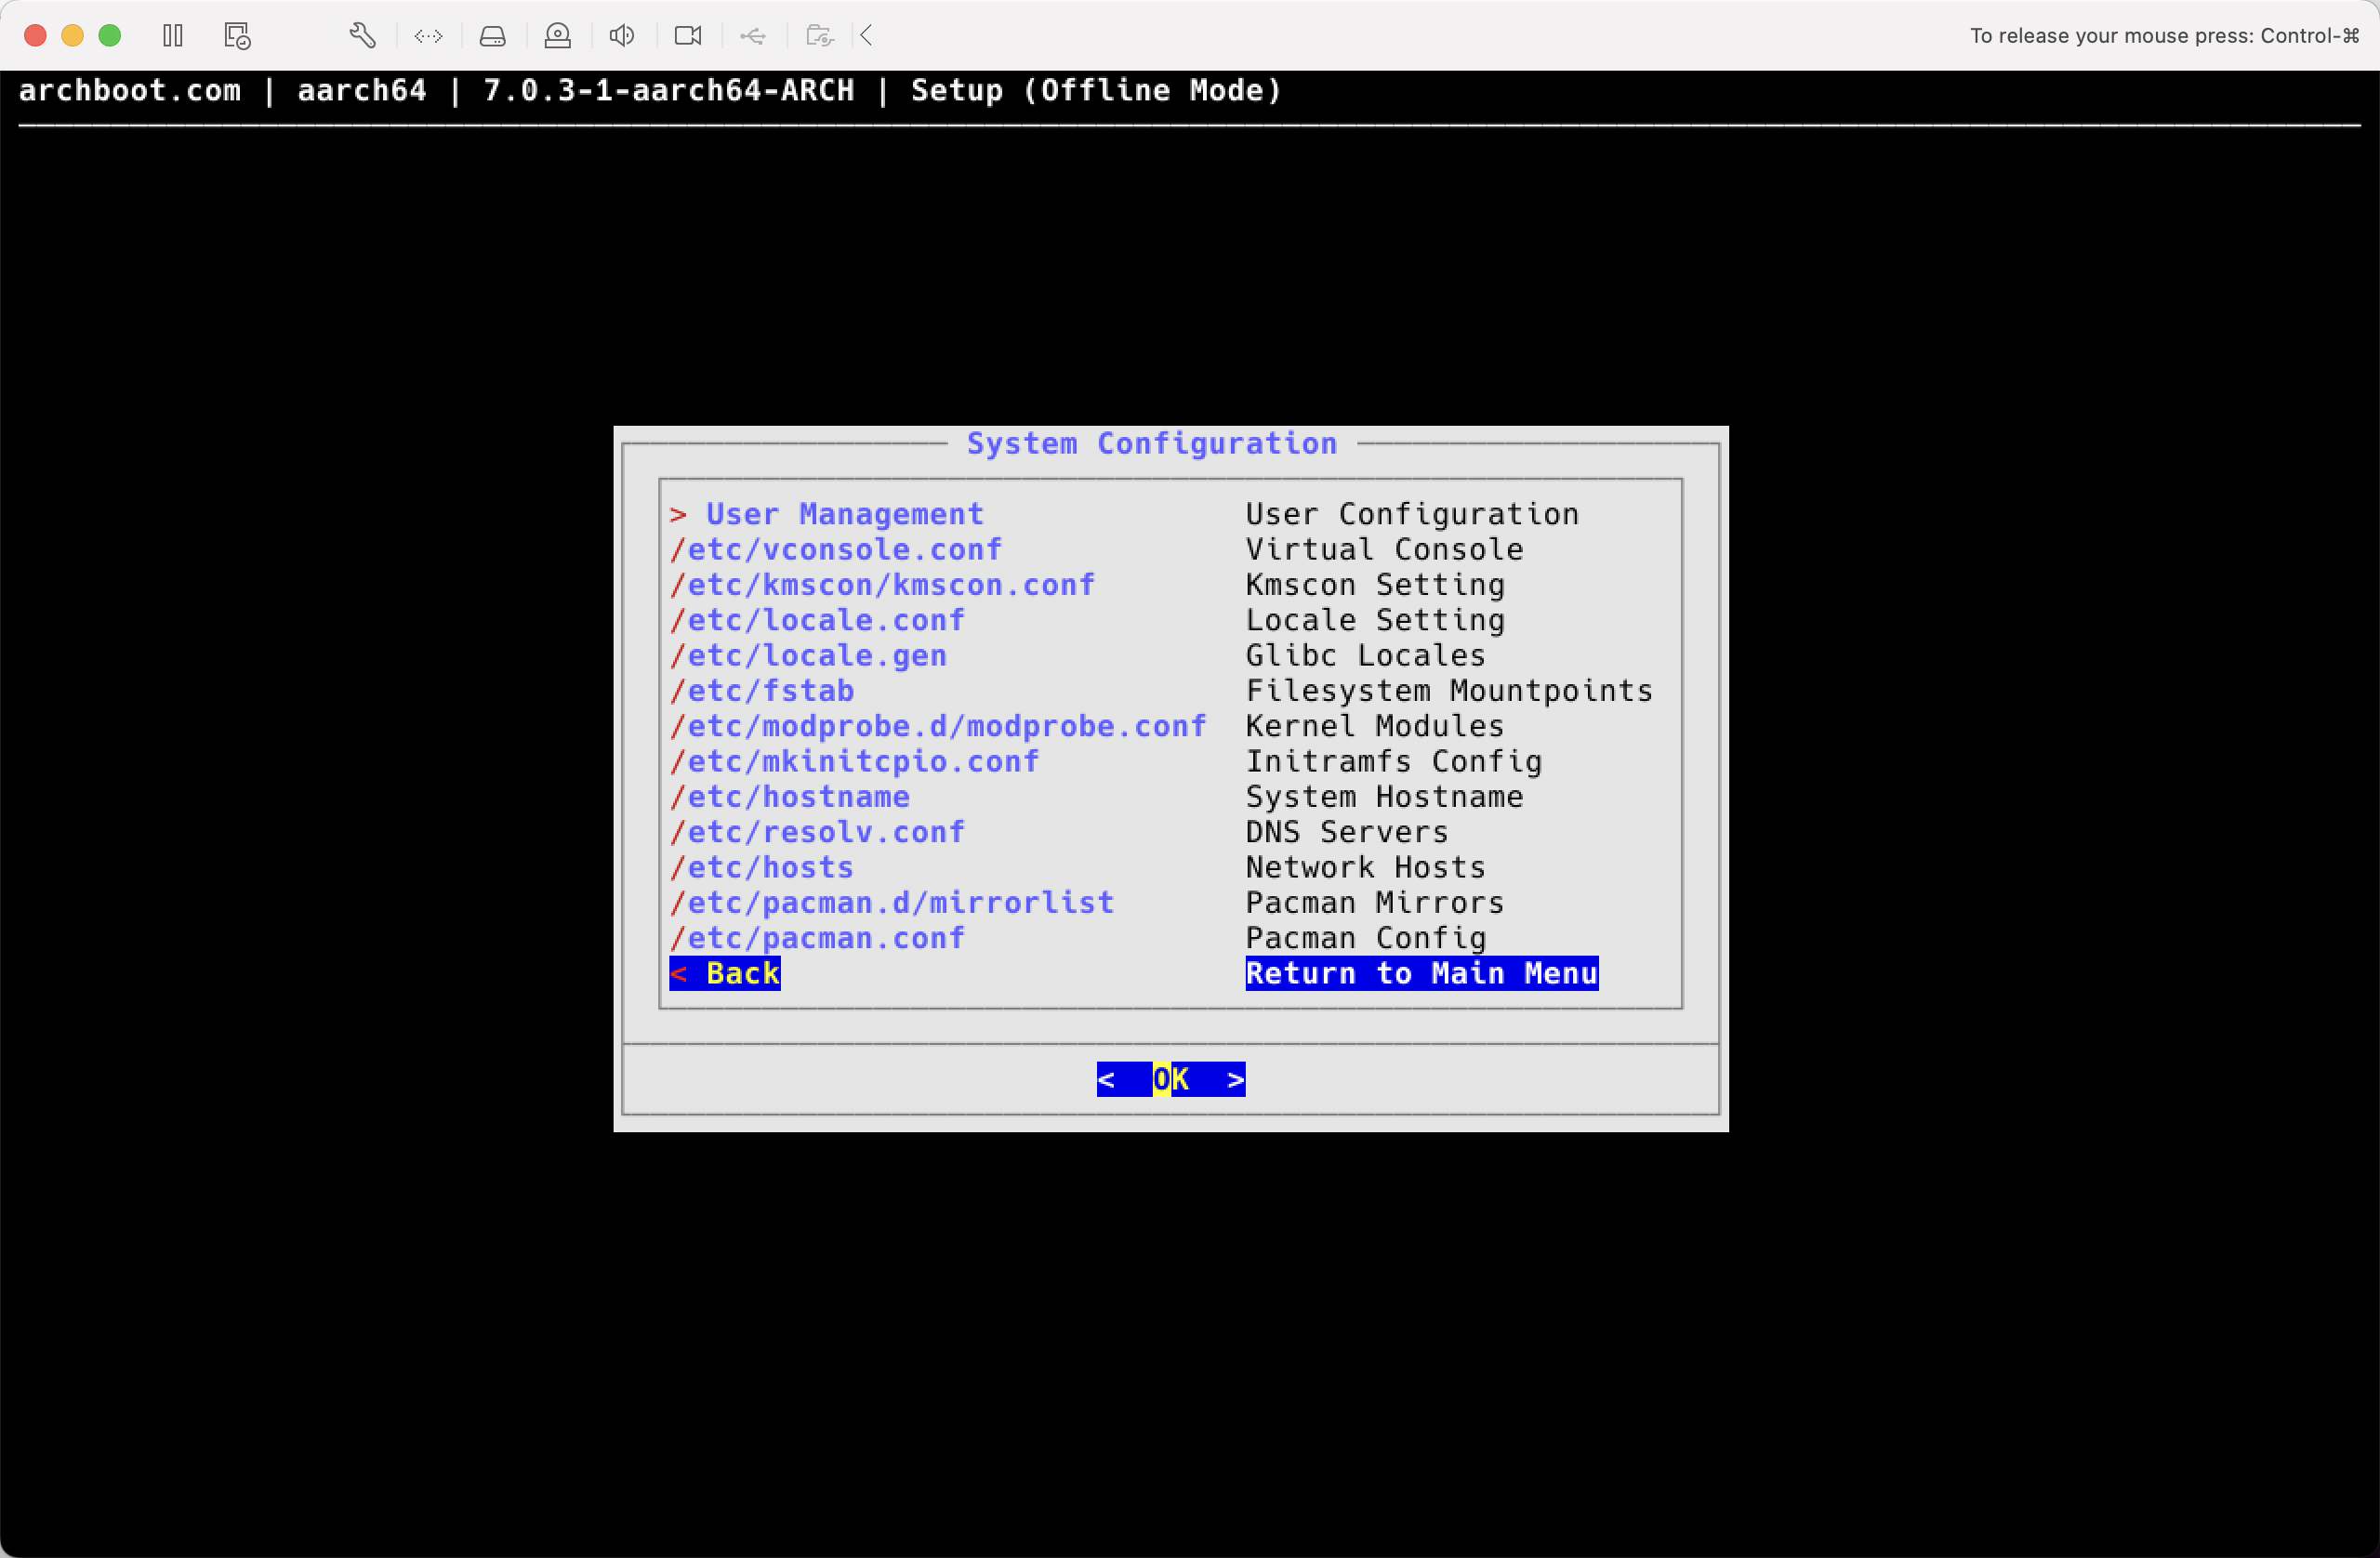Select /etc/kmscon/kmscon.conf entry
2380x1558 pixels.
[x=1161, y=585]
